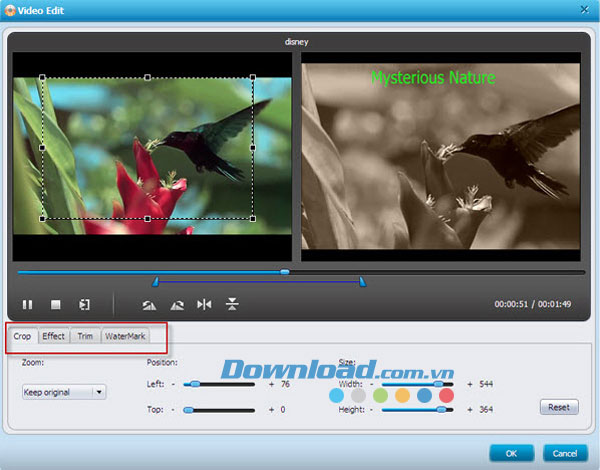The height and width of the screenshot is (470, 600).
Task: Switch to the Crop tab
Action: [x=22, y=336]
